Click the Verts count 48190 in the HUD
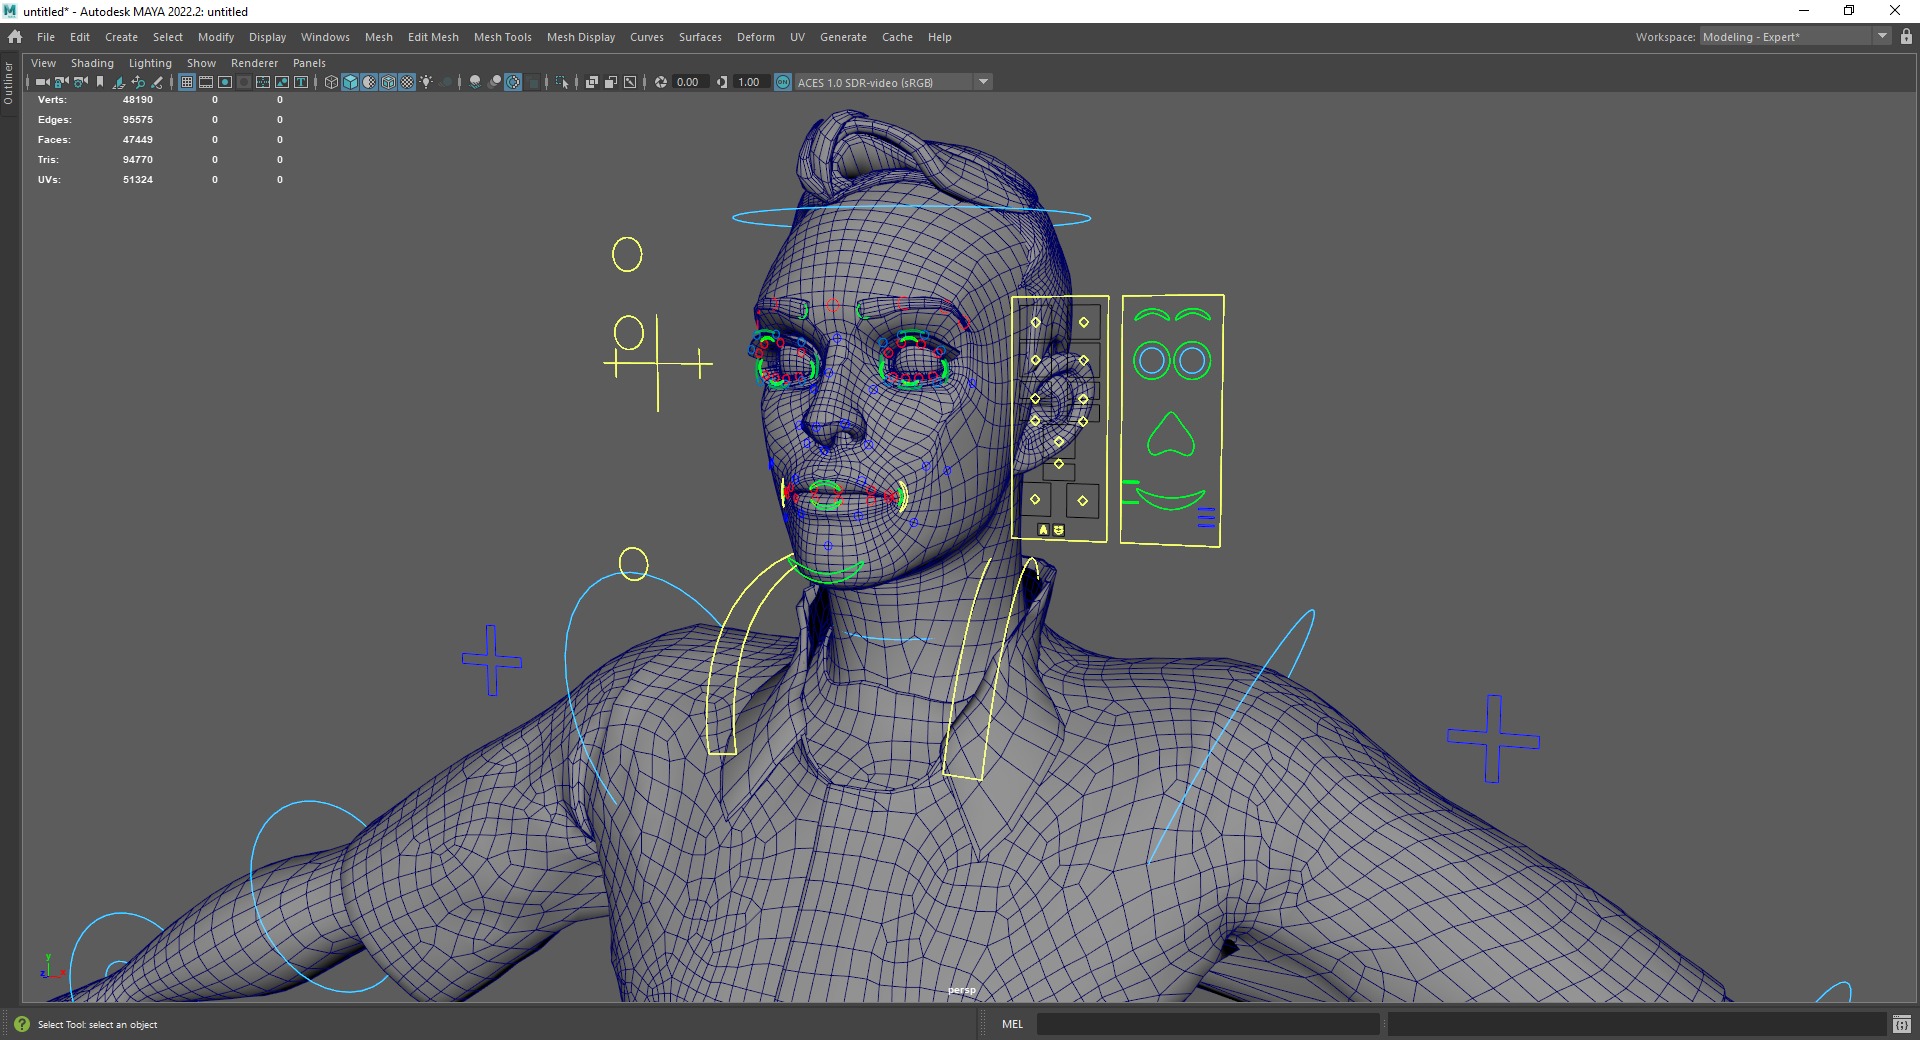Image resolution: width=1920 pixels, height=1040 pixels. [x=138, y=100]
